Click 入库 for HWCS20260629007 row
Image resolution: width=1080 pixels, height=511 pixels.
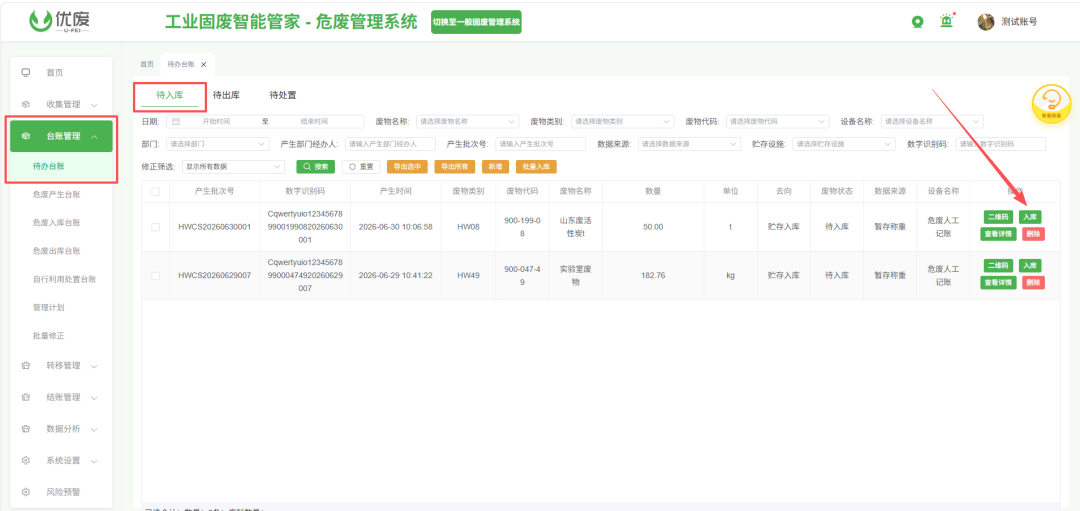1030,266
